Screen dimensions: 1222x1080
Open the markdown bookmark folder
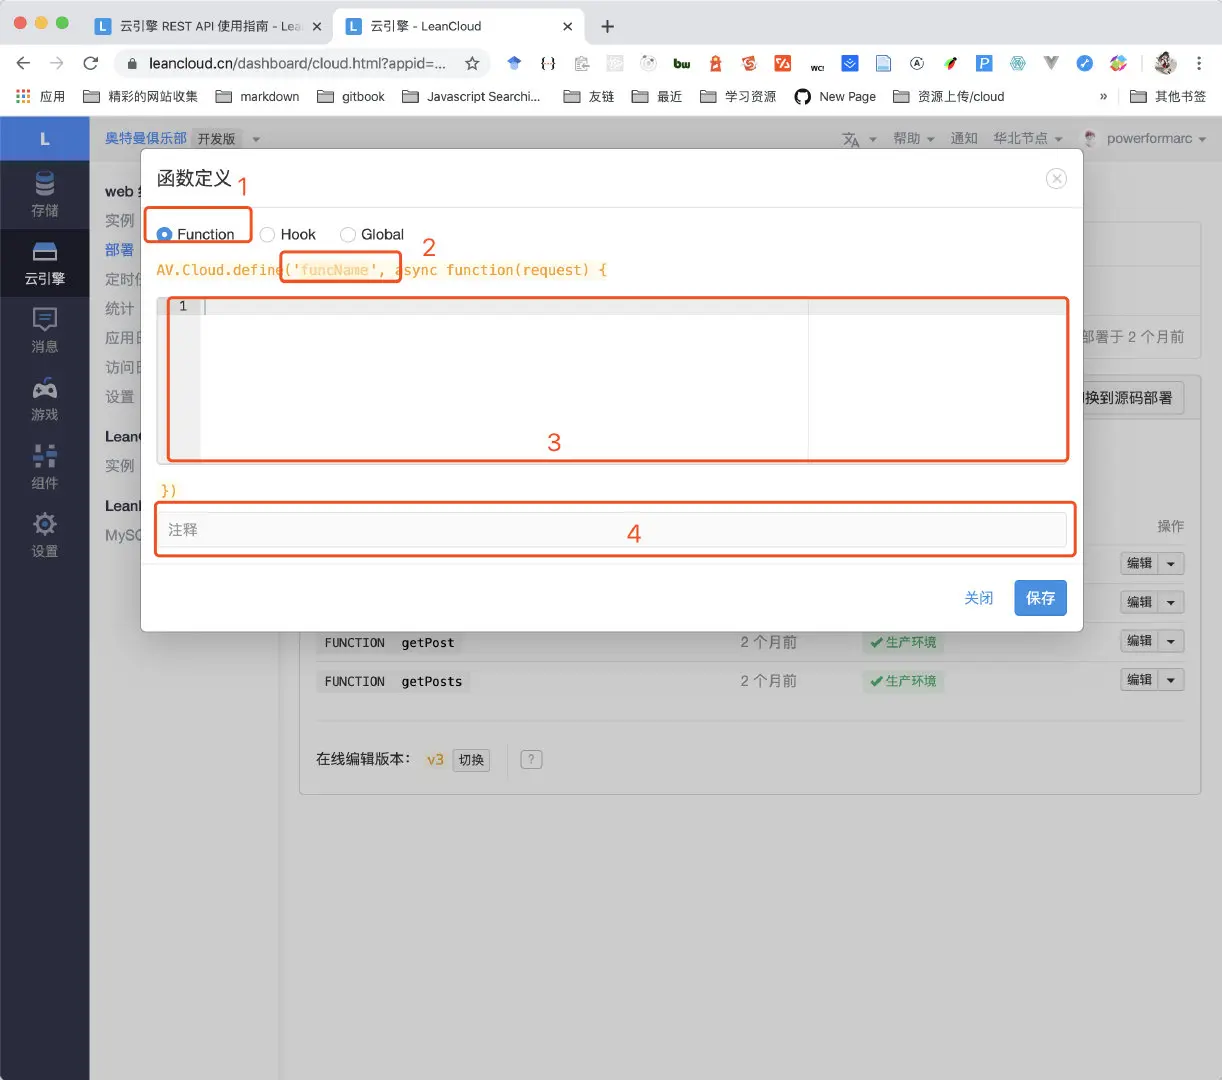click(x=258, y=96)
